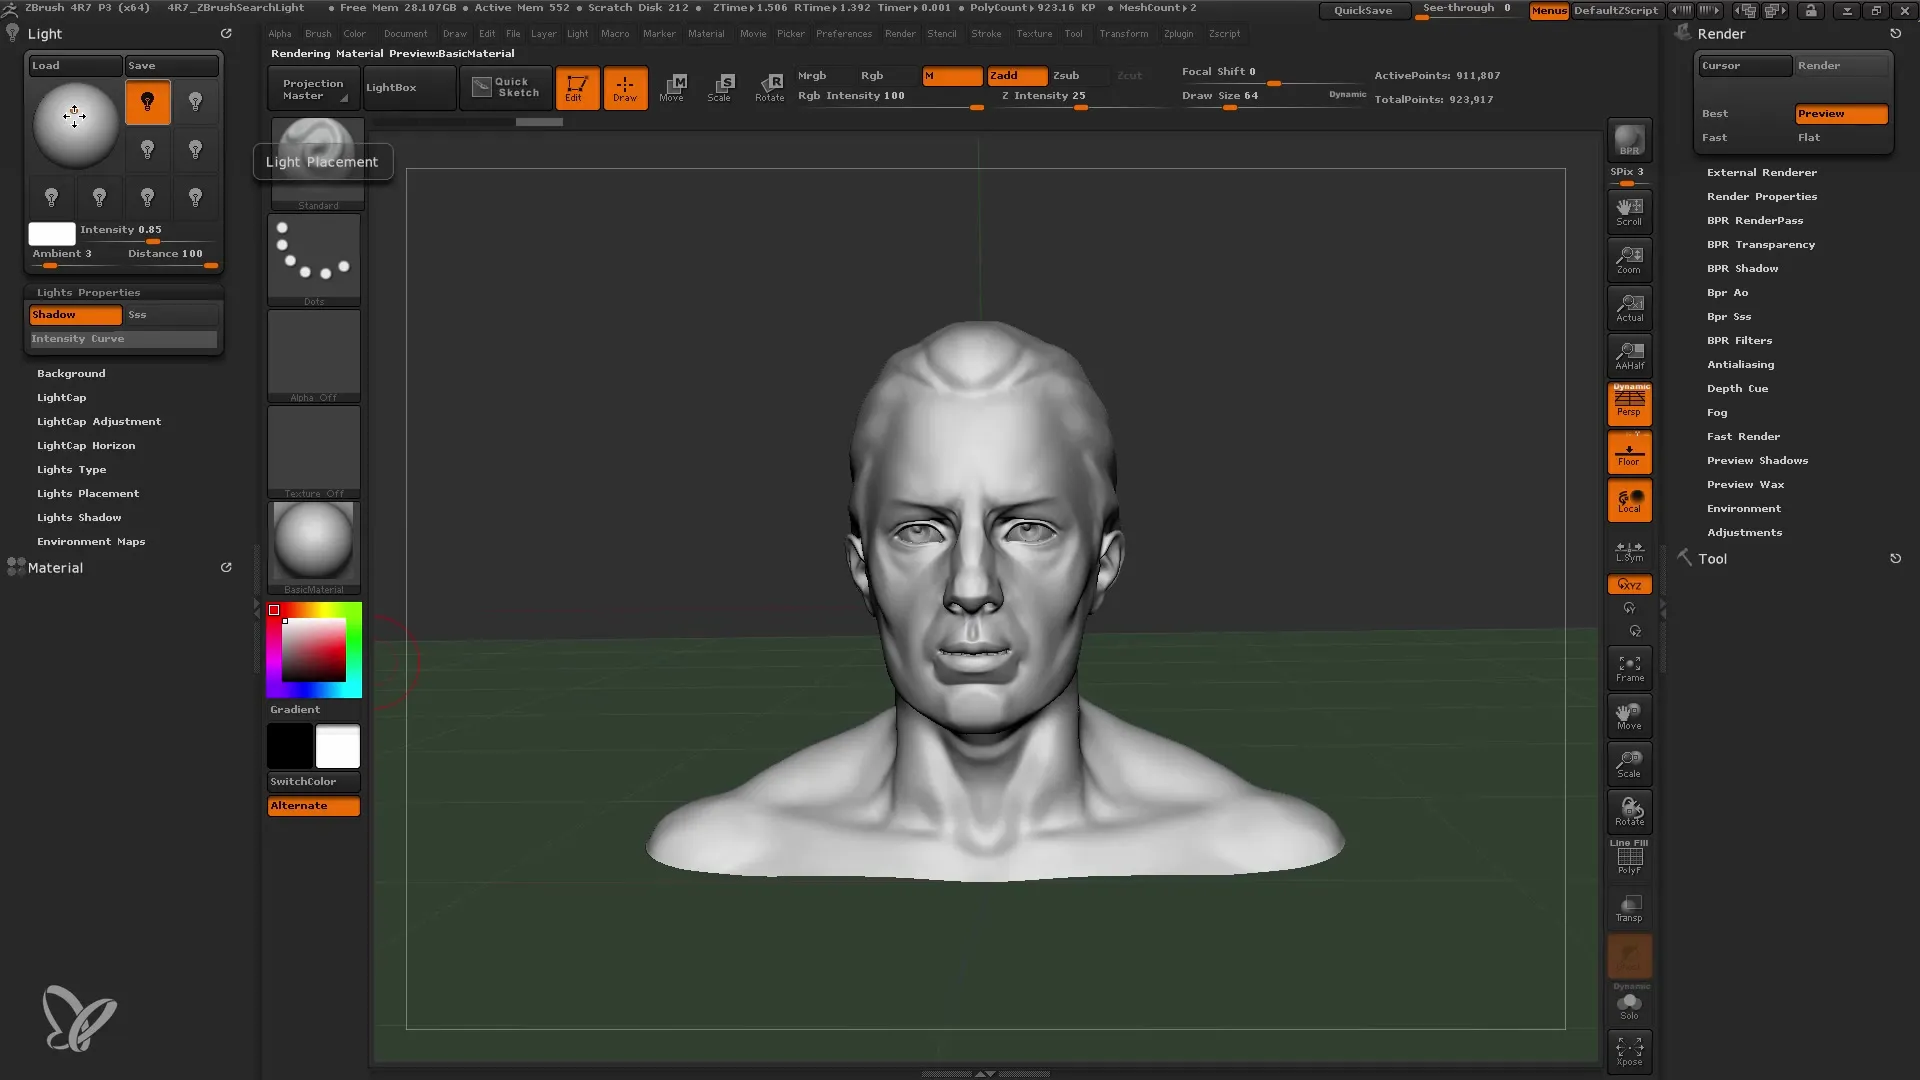Click the Actual size icon

click(x=1629, y=307)
